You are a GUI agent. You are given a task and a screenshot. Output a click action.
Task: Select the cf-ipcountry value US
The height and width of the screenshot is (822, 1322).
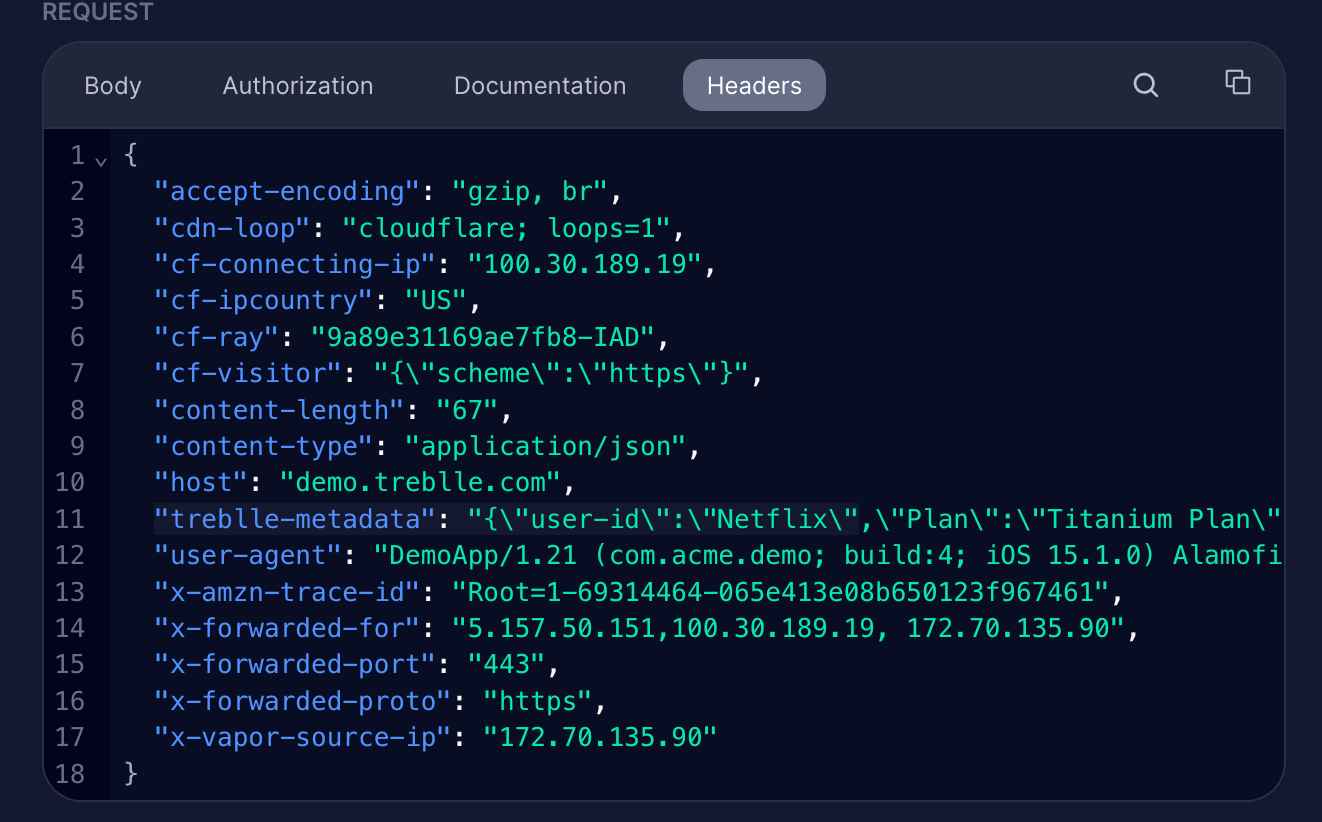(x=436, y=300)
